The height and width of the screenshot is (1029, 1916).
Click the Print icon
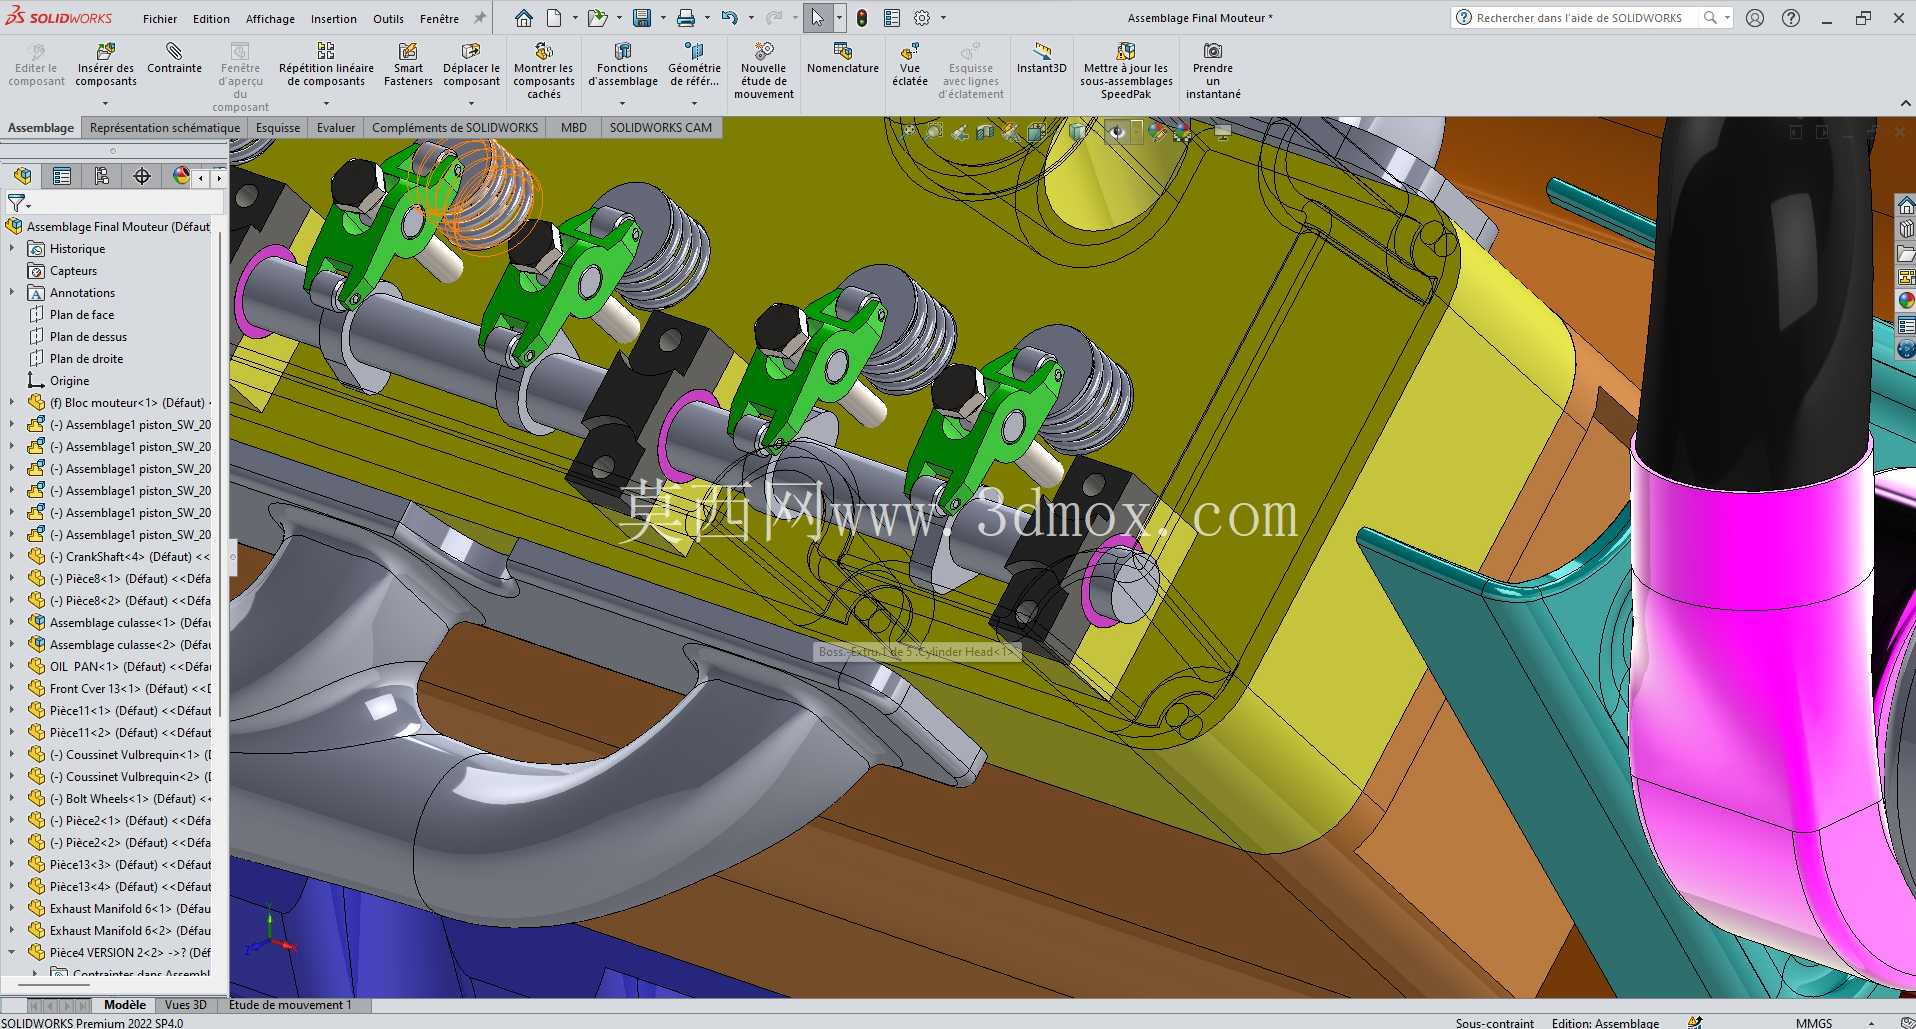pos(686,18)
